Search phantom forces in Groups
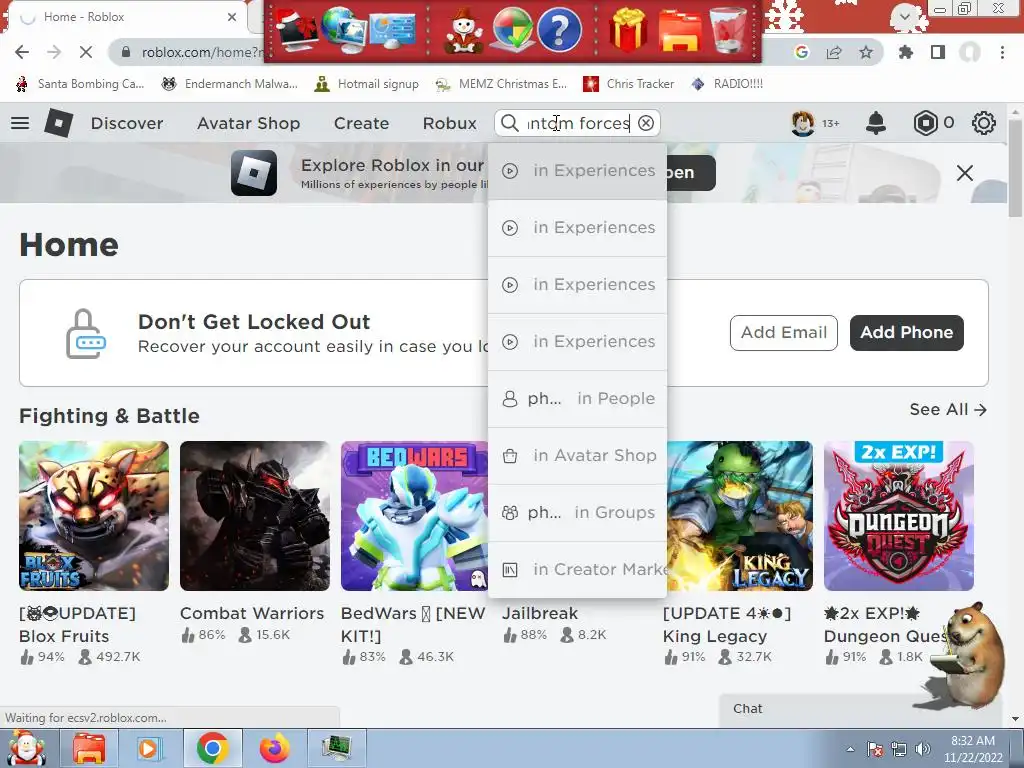Viewport: 1024px width, 768px height. [x=577, y=513]
